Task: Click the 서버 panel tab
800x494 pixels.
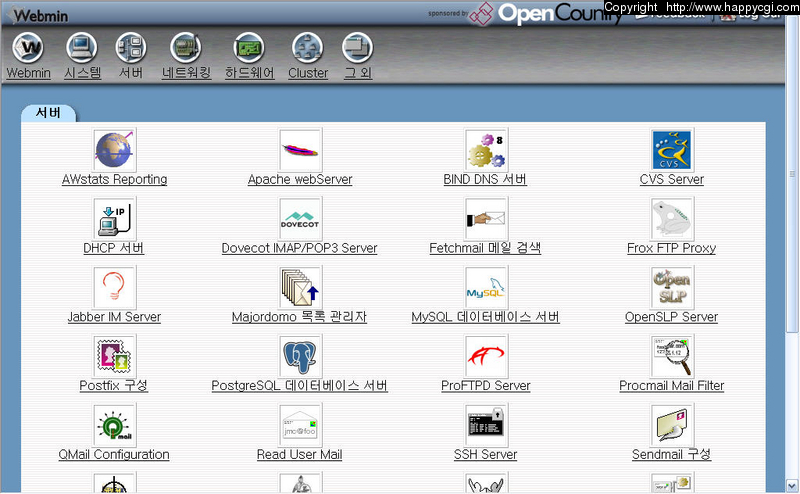Action: point(48,113)
